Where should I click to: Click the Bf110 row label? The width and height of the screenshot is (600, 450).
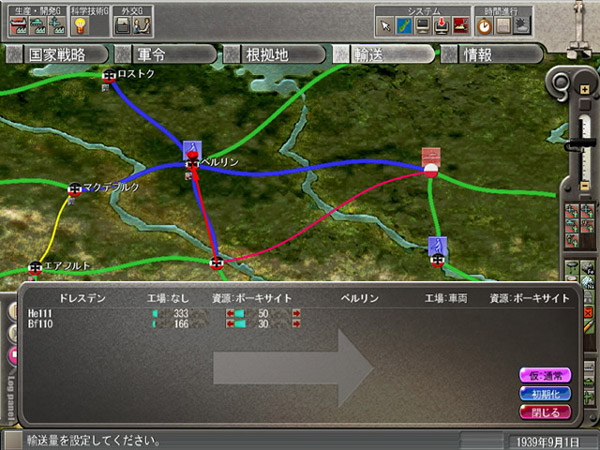(x=40, y=324)
